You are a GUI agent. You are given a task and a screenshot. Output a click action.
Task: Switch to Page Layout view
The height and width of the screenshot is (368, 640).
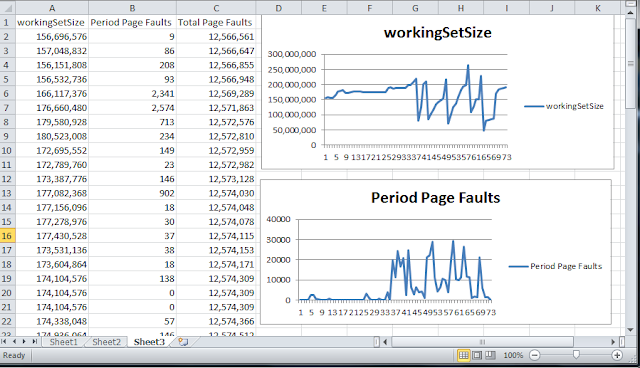[477, 355]
